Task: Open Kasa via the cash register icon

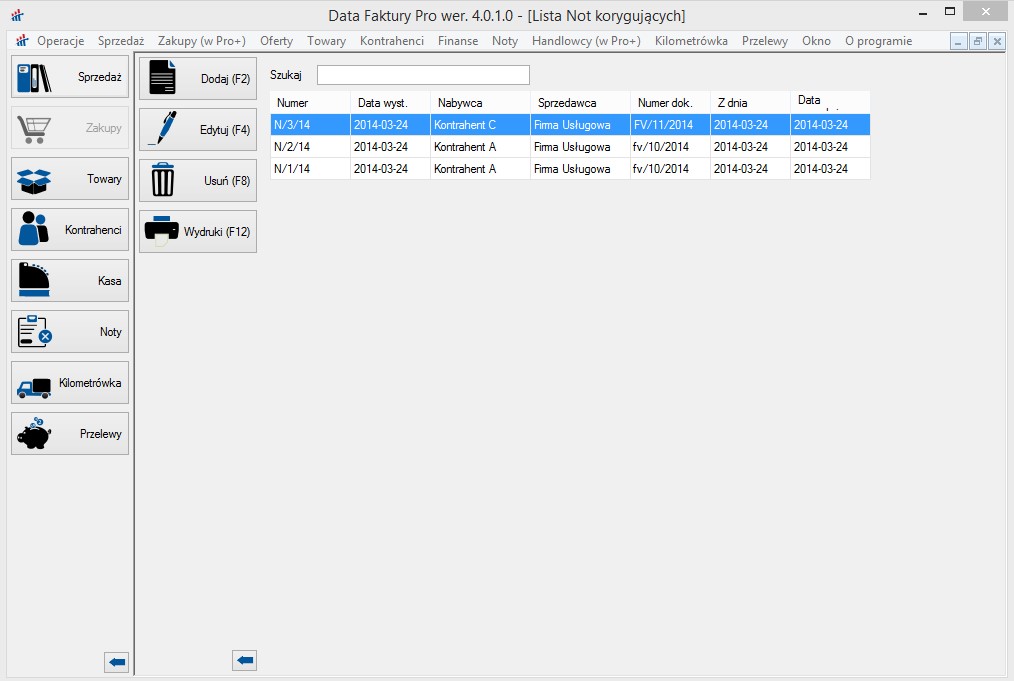Action: click(x=70, y=281)
